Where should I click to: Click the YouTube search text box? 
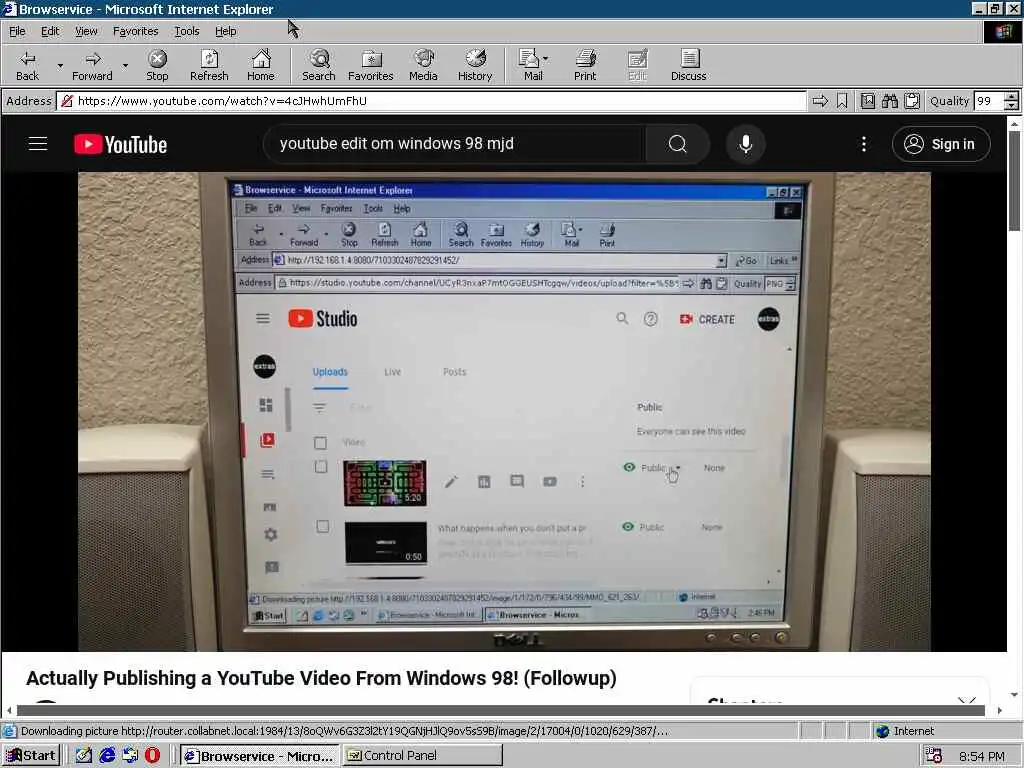click(455, 144)
